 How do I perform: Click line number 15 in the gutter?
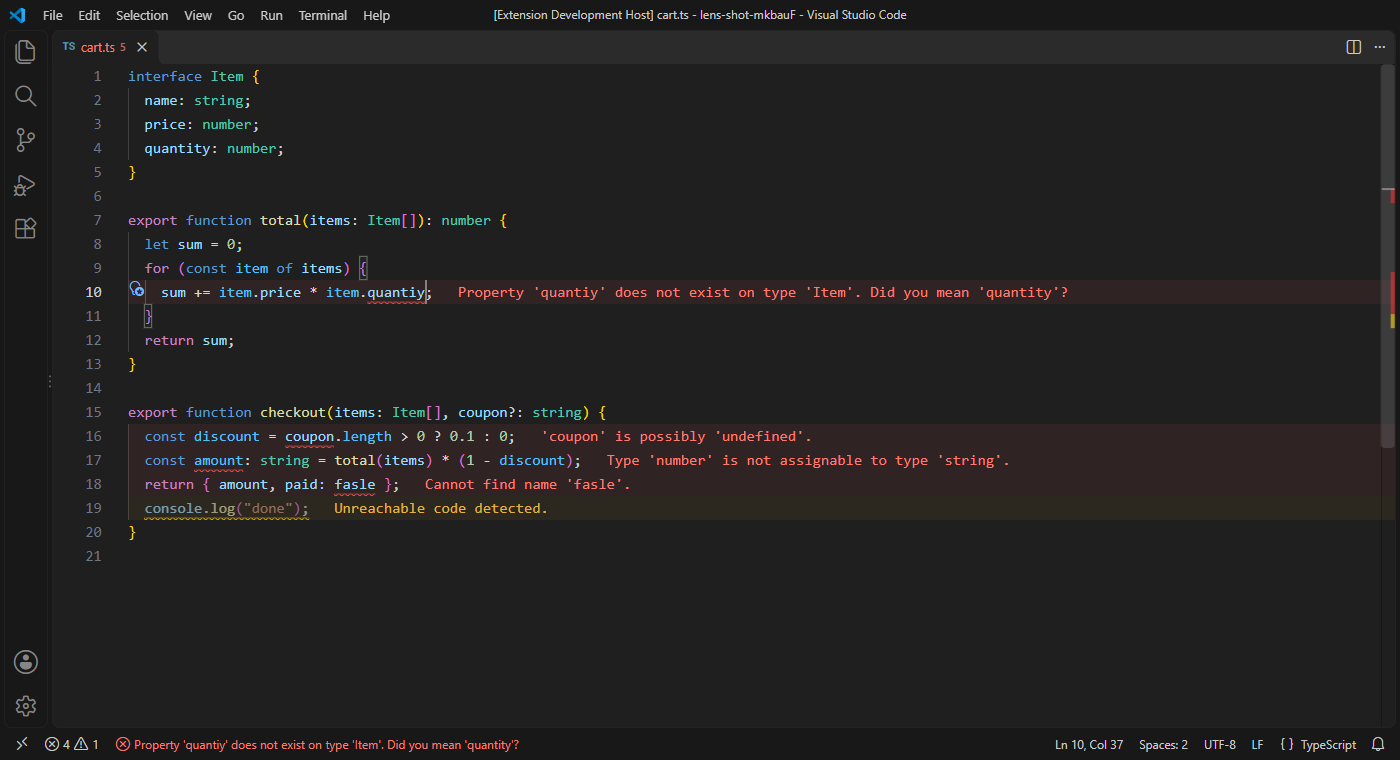pos(94,412)
